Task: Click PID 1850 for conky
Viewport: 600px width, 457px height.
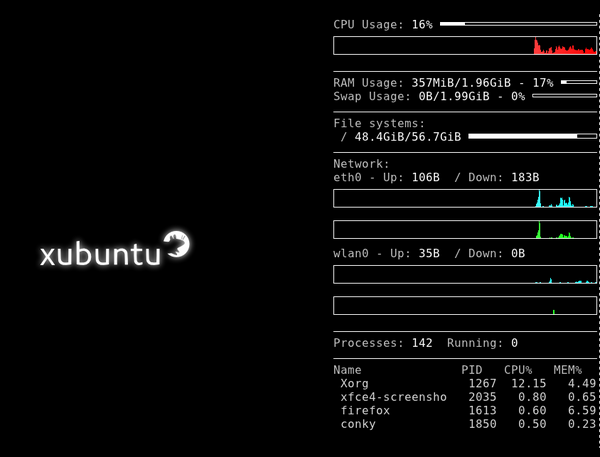Action: coord(482,424)
